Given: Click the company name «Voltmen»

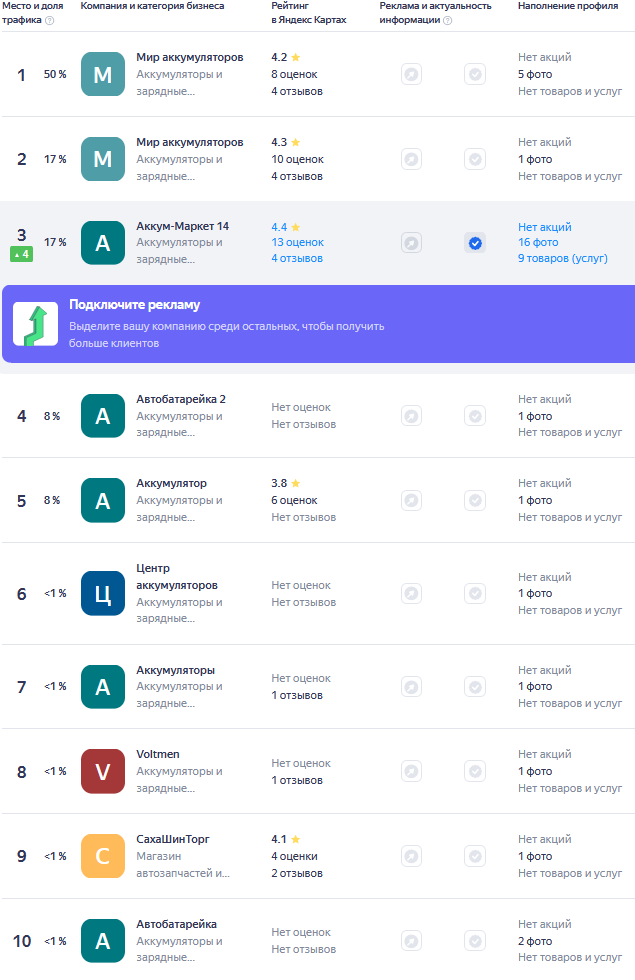Looking at the screenshot, I should coord(158,754).
